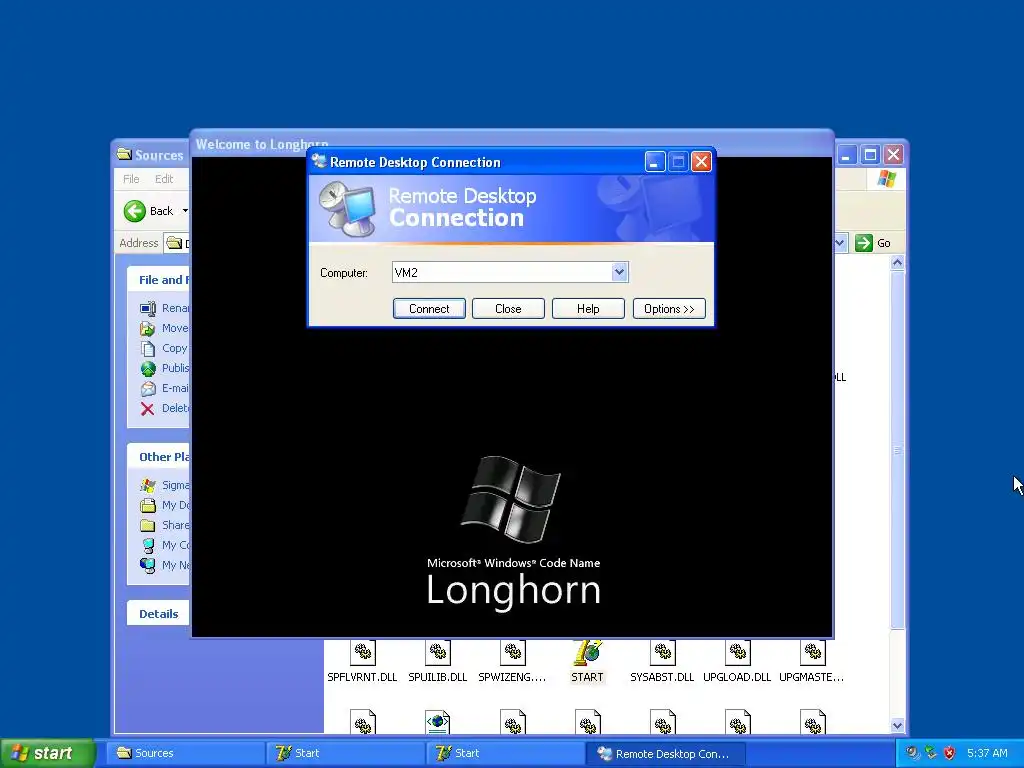Click the vertical scrollbar thumb in Sources
The height and width of the screenshot is (768, 1024).
pyautogui.click(x=897, y=451)
